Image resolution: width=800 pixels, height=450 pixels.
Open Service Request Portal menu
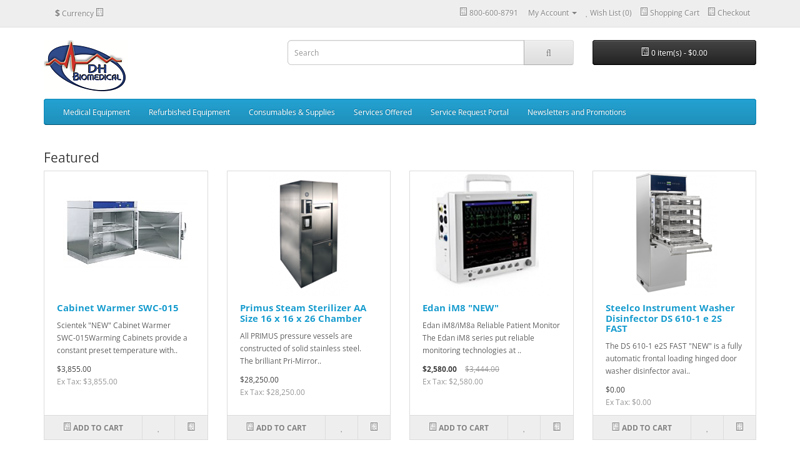point(469,112)
